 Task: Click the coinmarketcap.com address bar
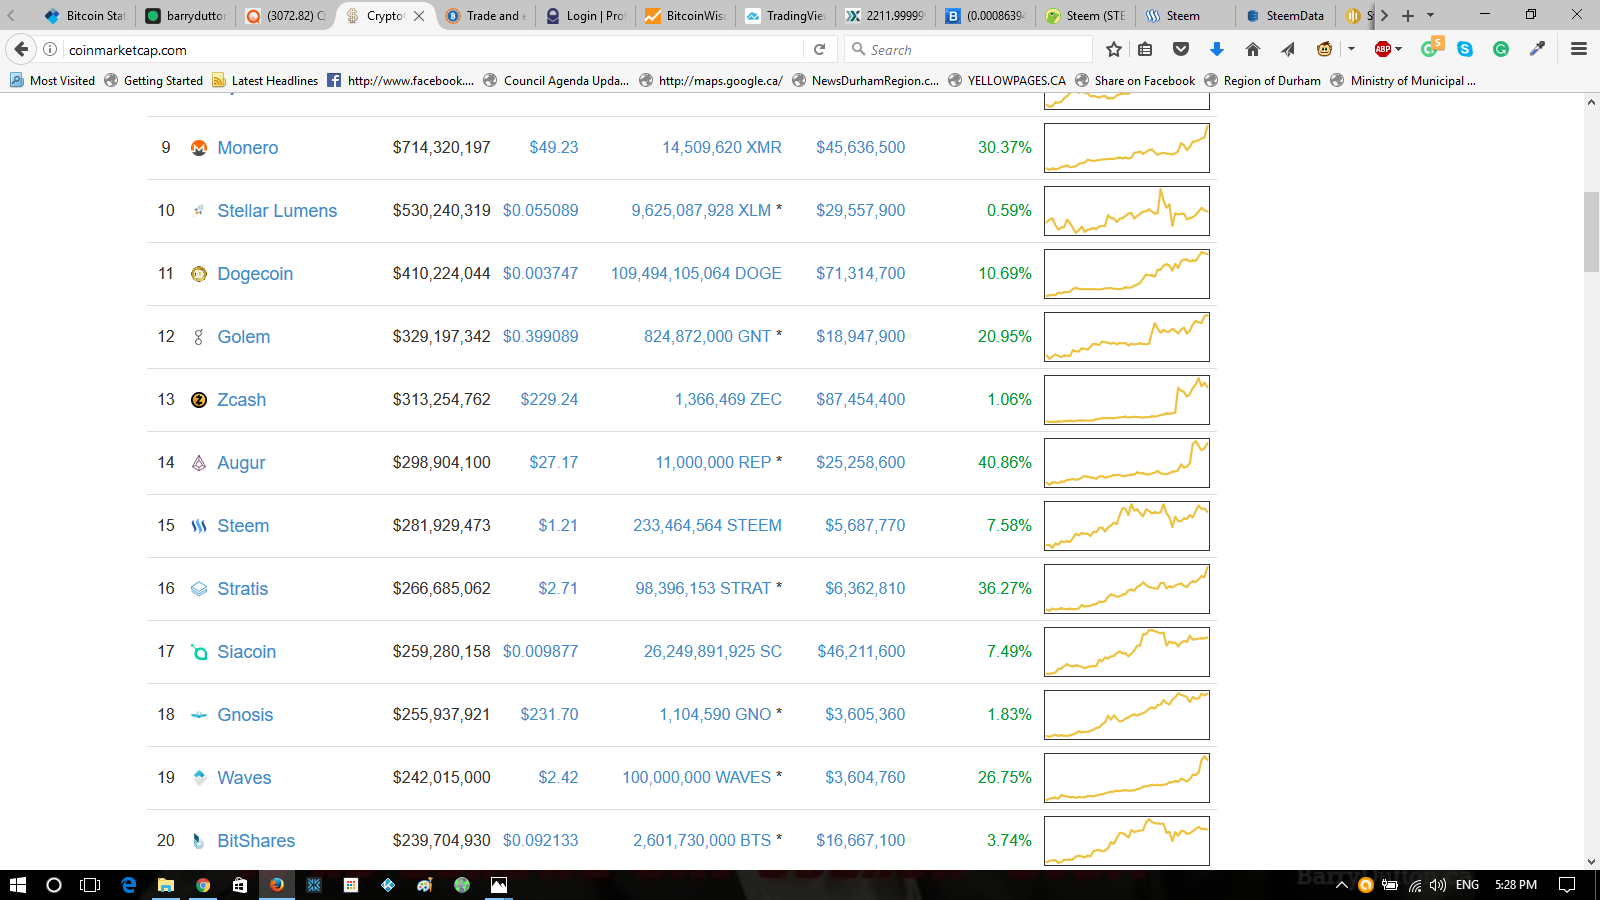(x=430, y=49)
